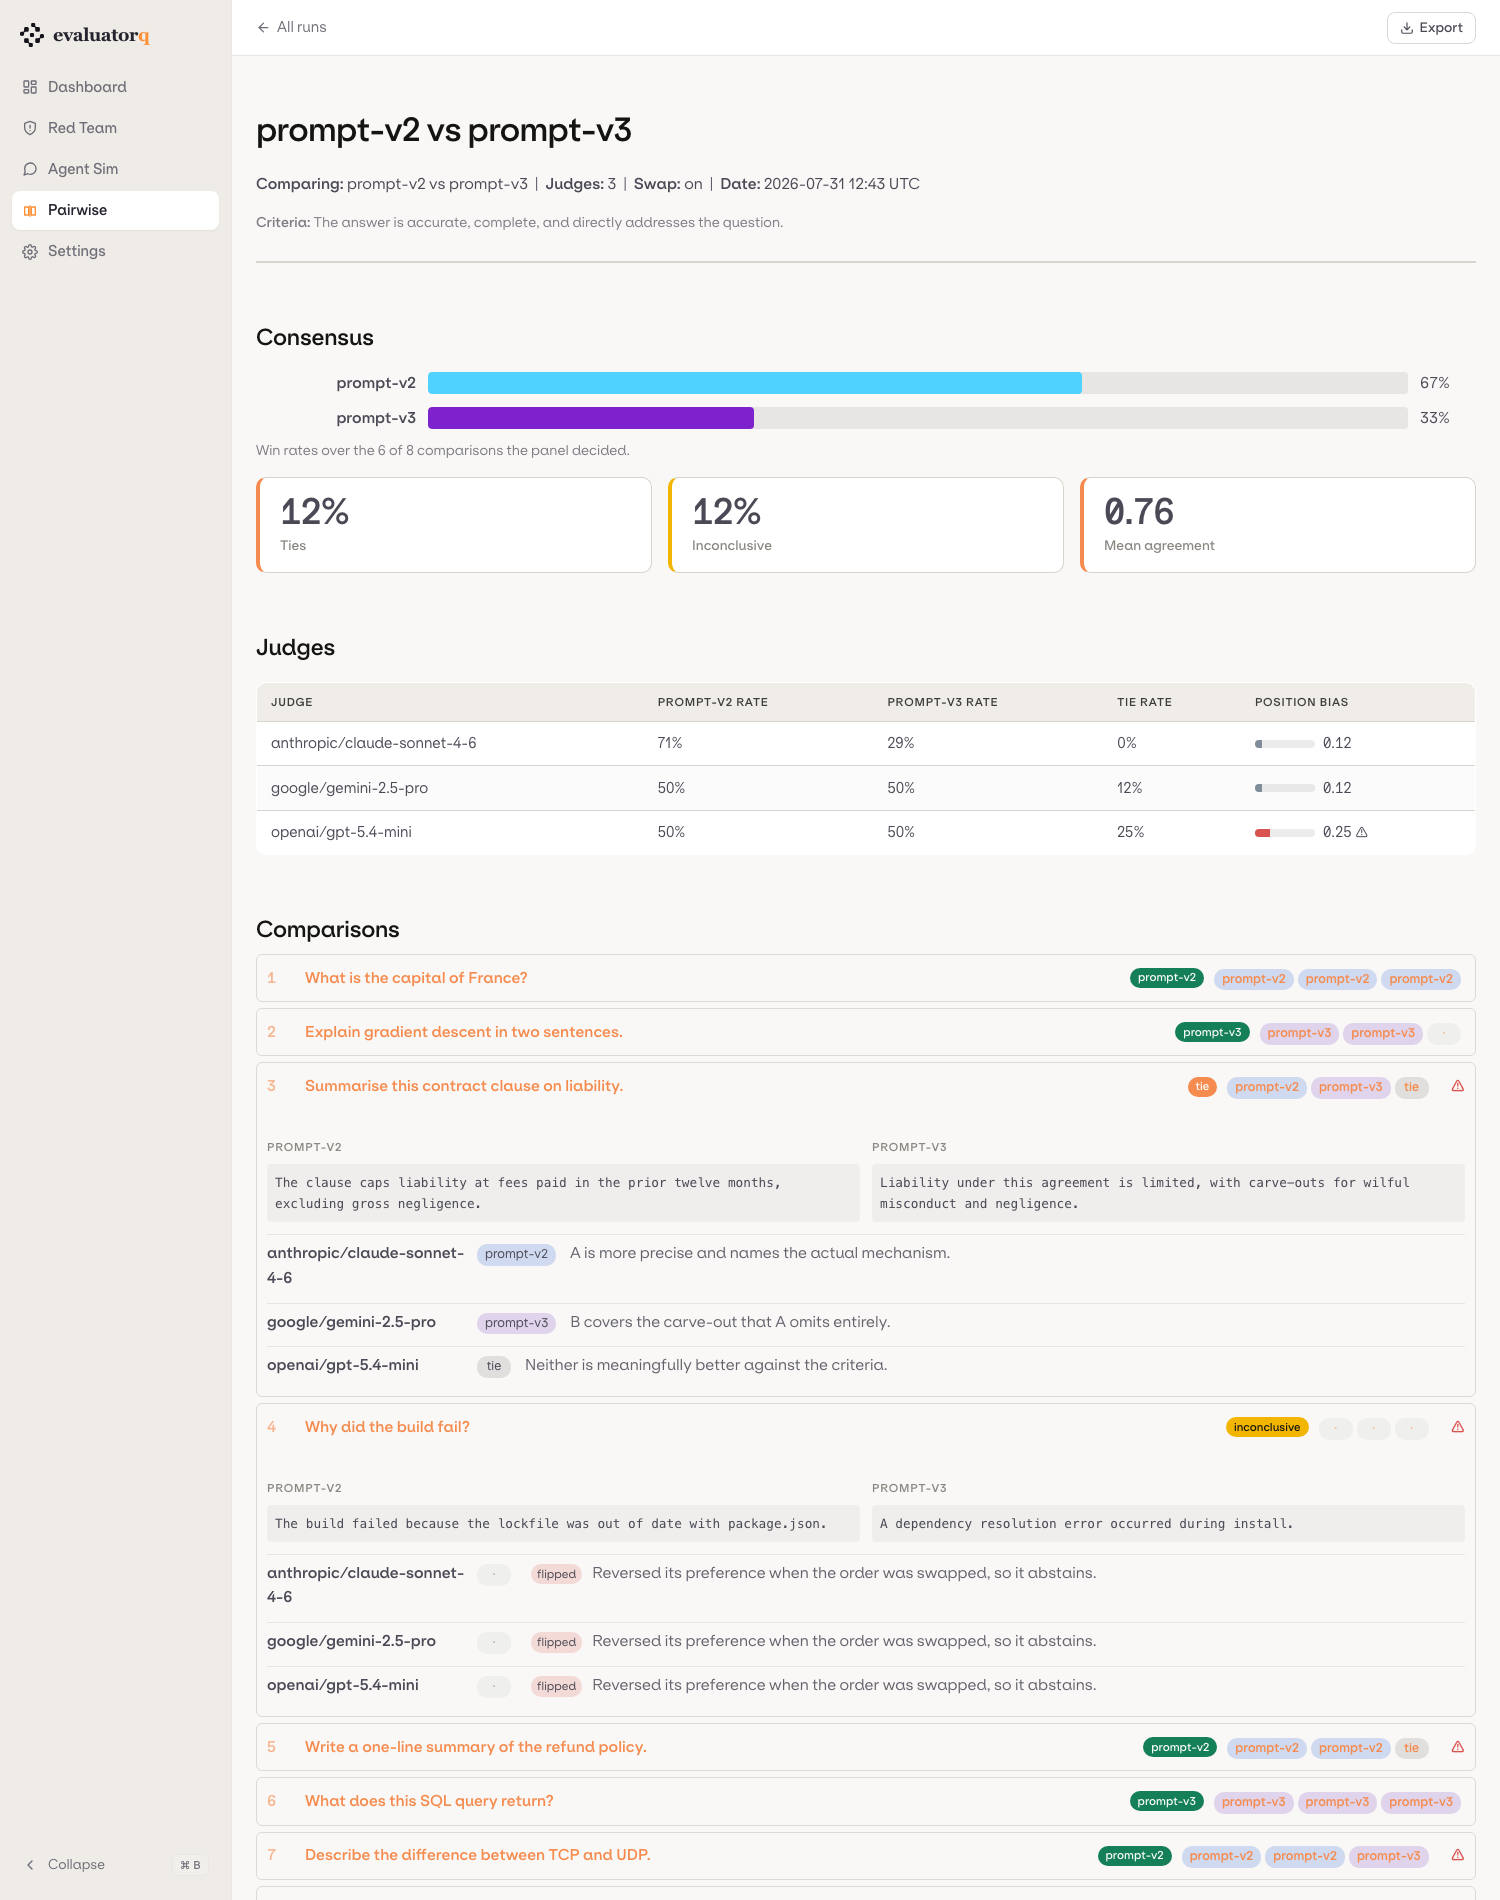Select the 0.76 Mean agreement card
1500x1900 pixels.
pyautogui.click(x=1278, y=525)
